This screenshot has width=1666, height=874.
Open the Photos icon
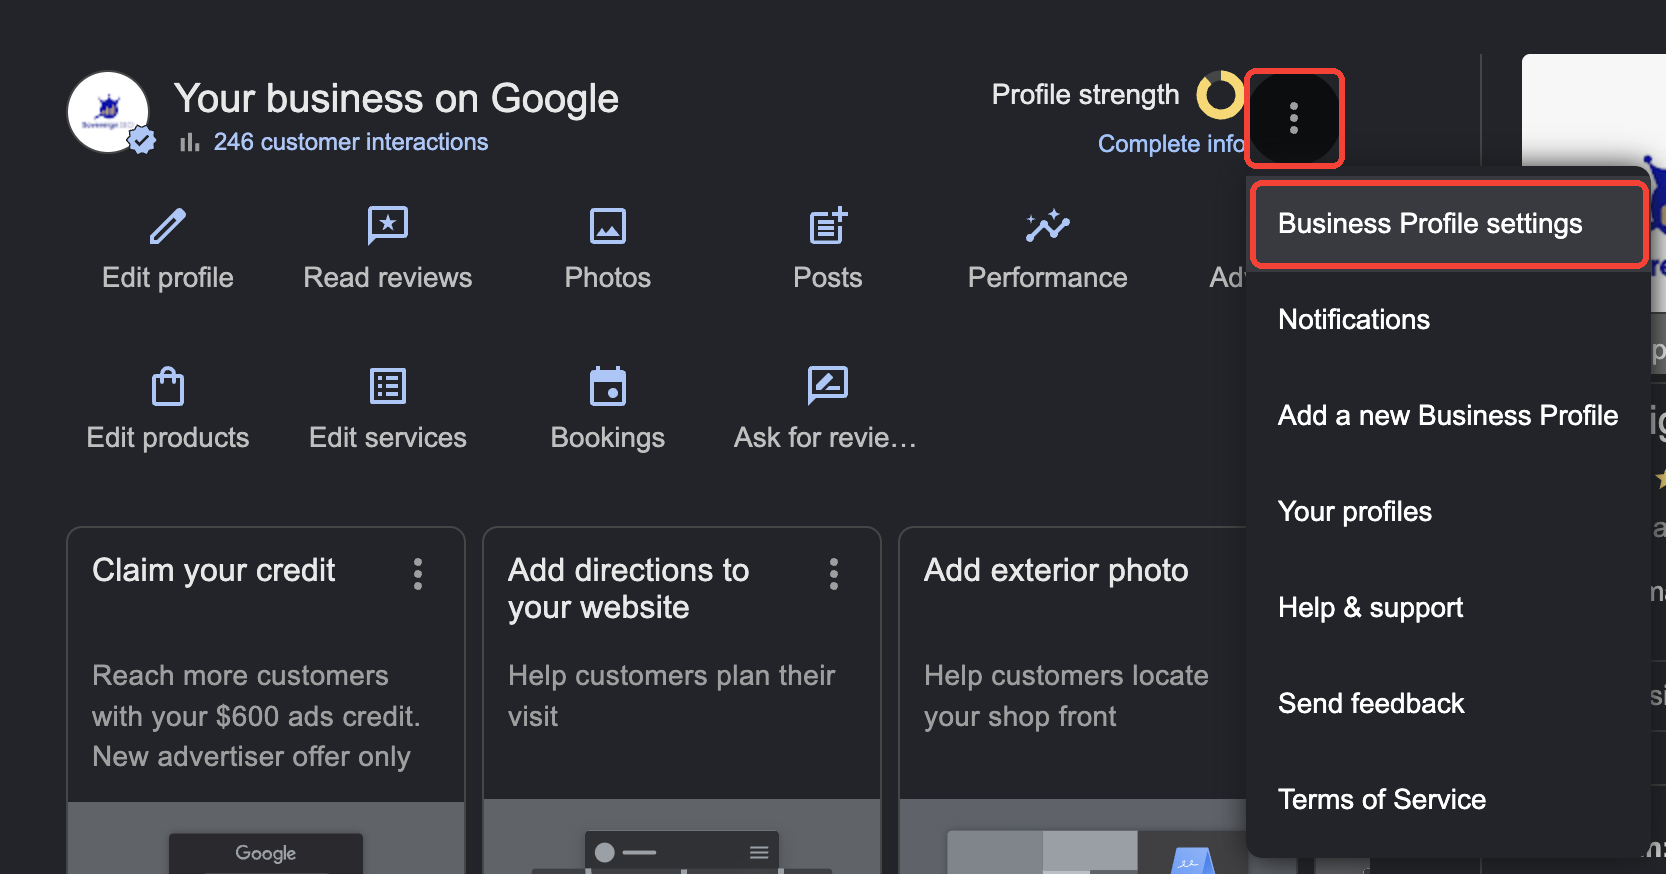coord(608,226)
